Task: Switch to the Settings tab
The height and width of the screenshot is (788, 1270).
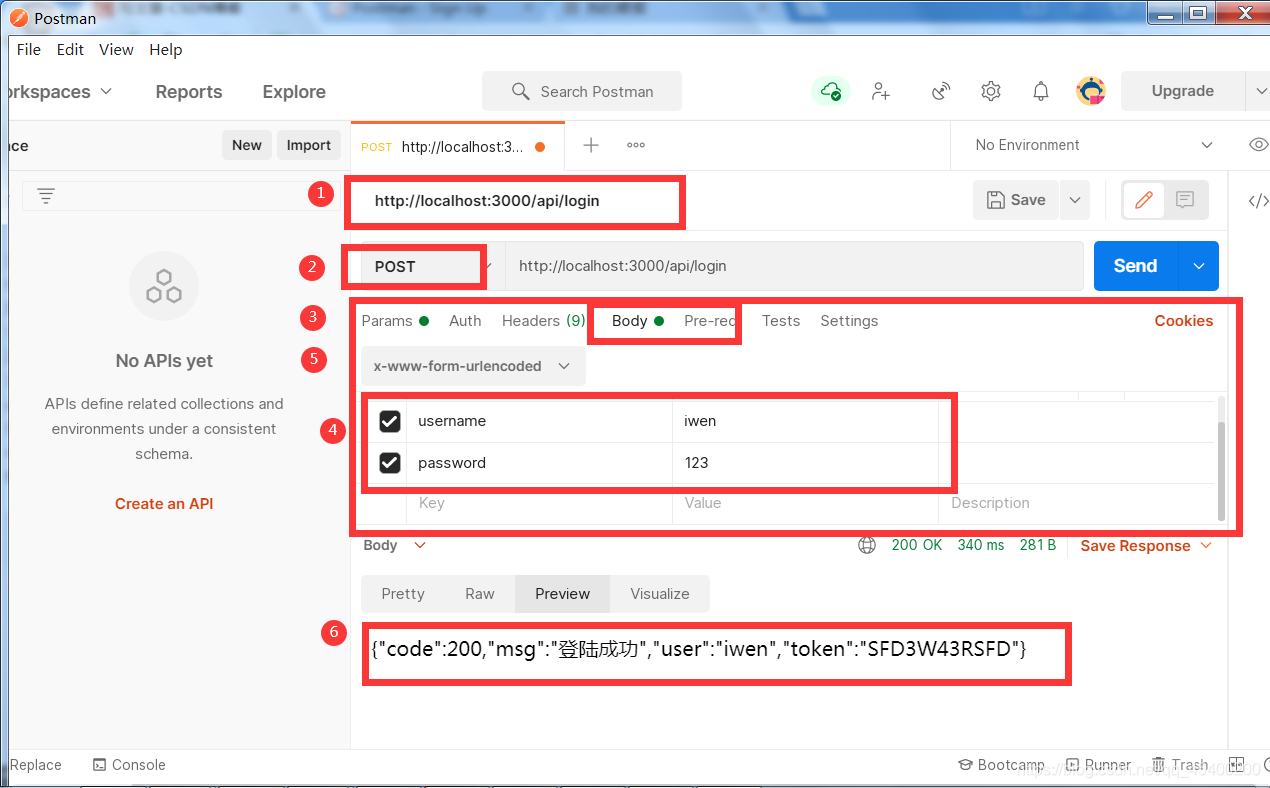Action: pos(849,321)
